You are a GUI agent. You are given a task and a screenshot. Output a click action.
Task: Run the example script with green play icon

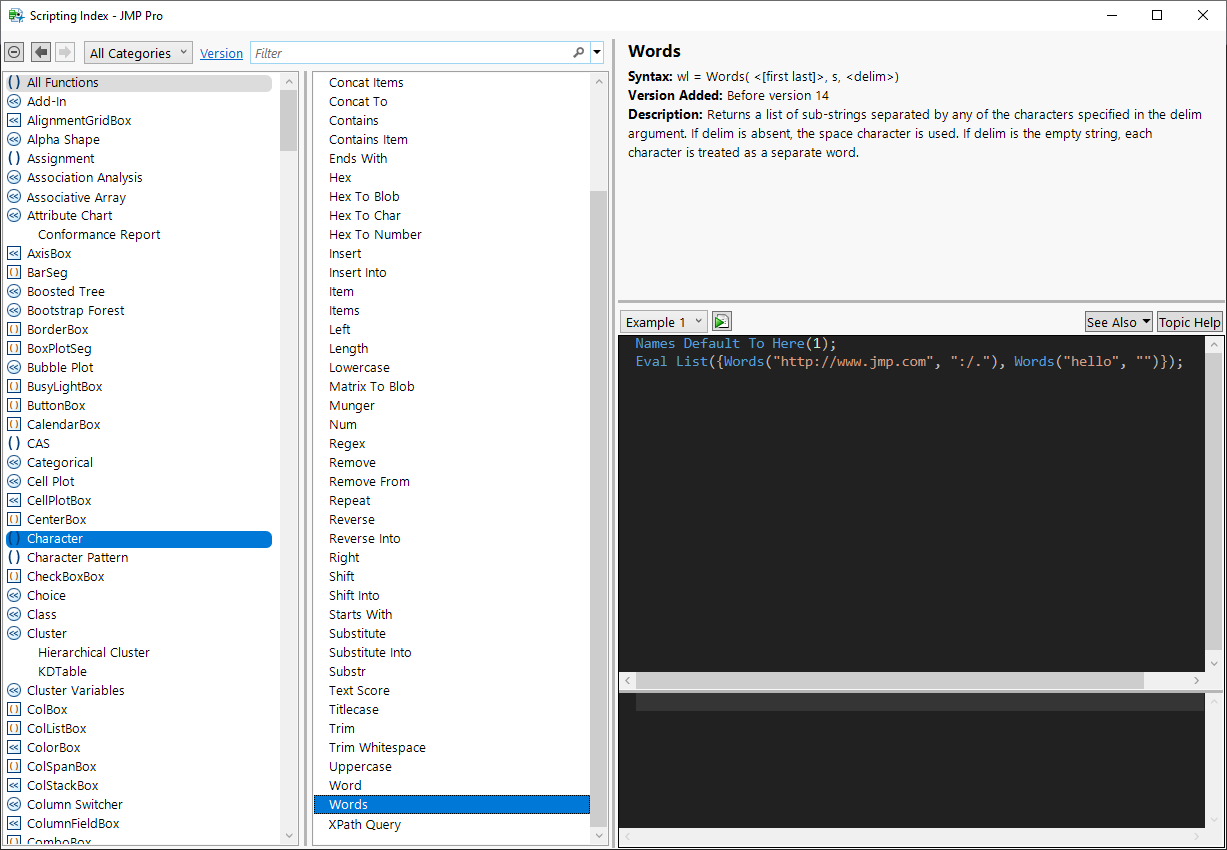(722, 322)
